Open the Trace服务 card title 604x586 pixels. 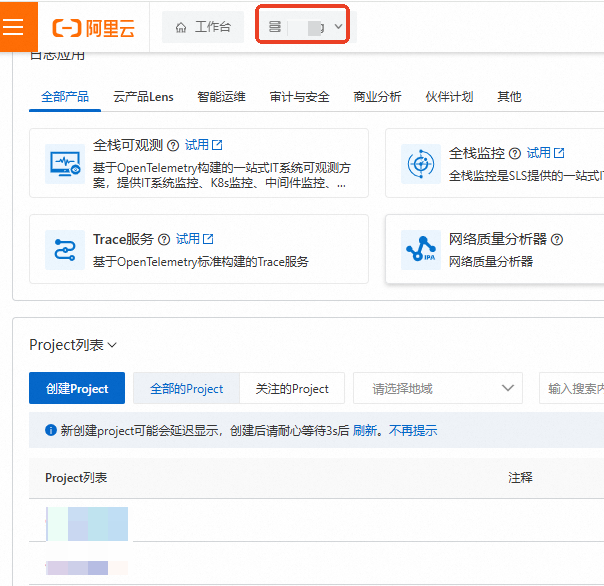point(123,239)
